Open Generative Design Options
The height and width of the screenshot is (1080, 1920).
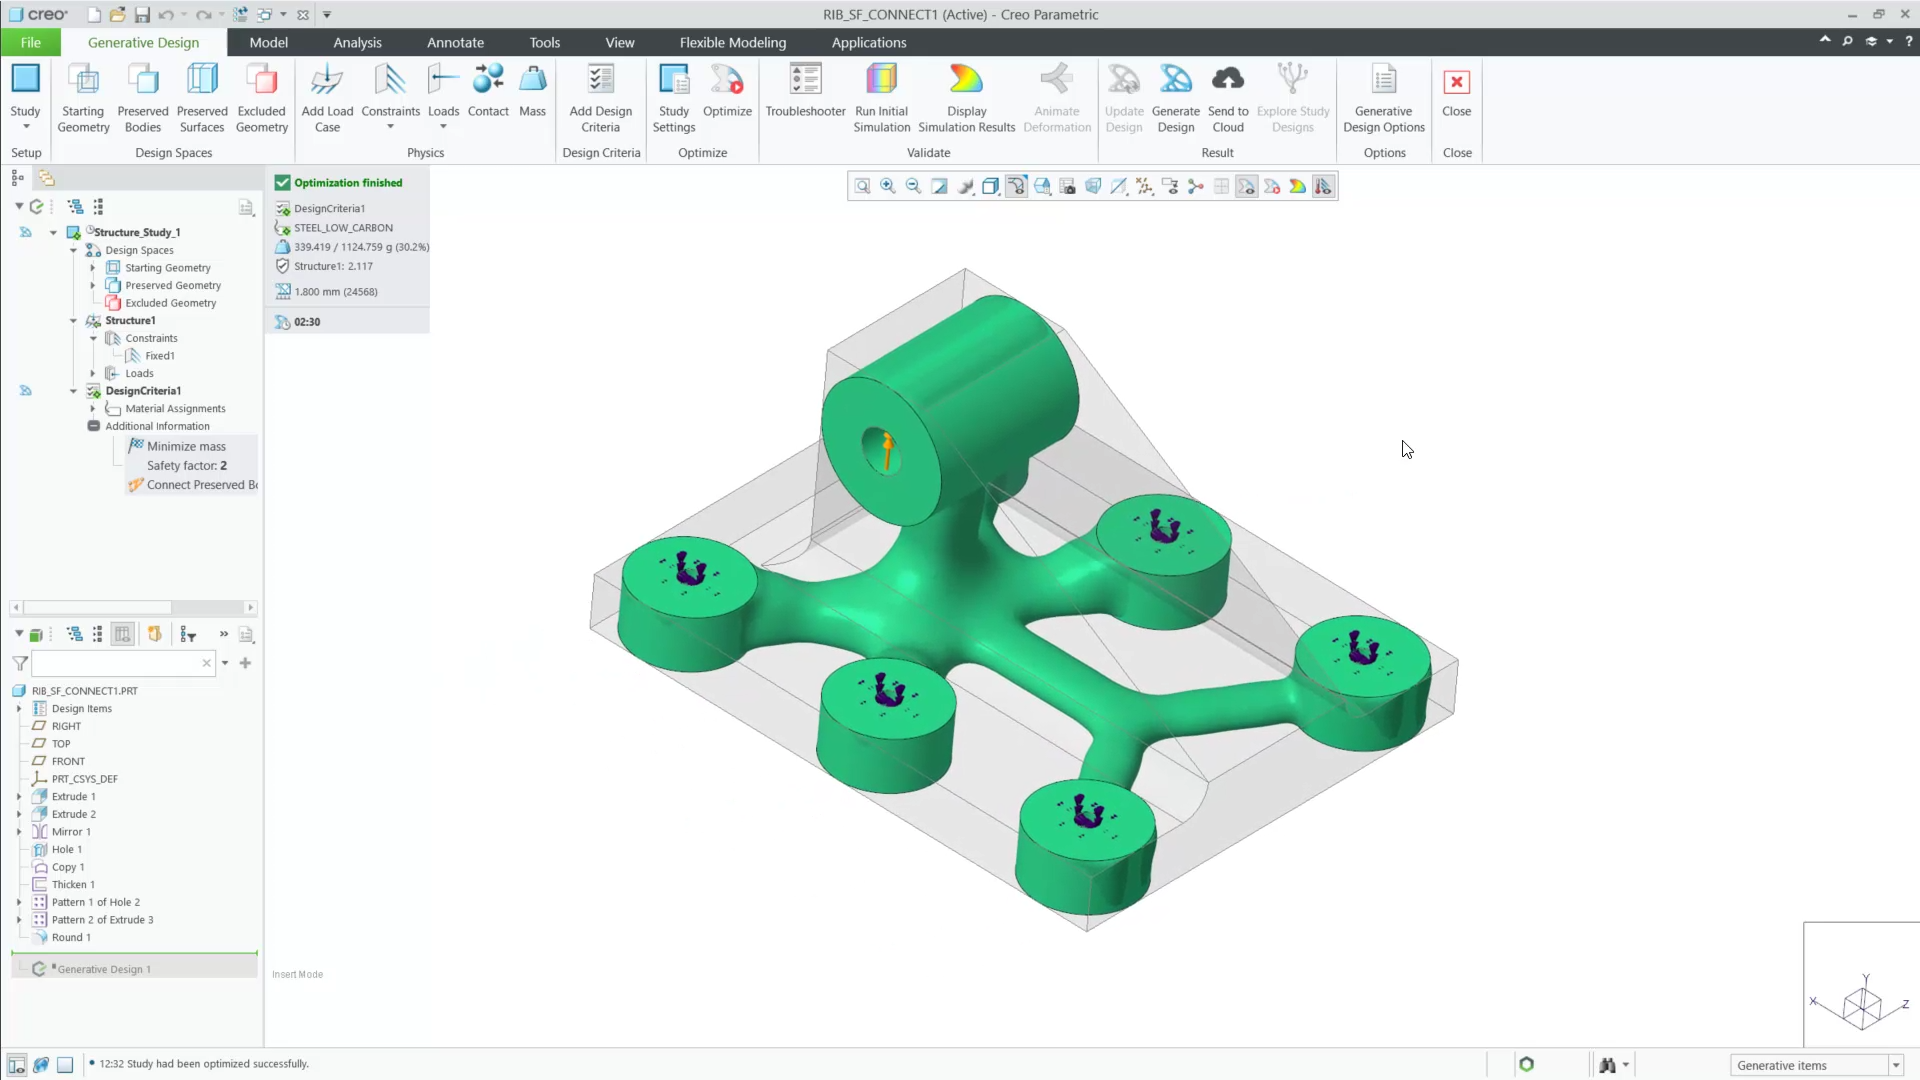point(1384,98)
